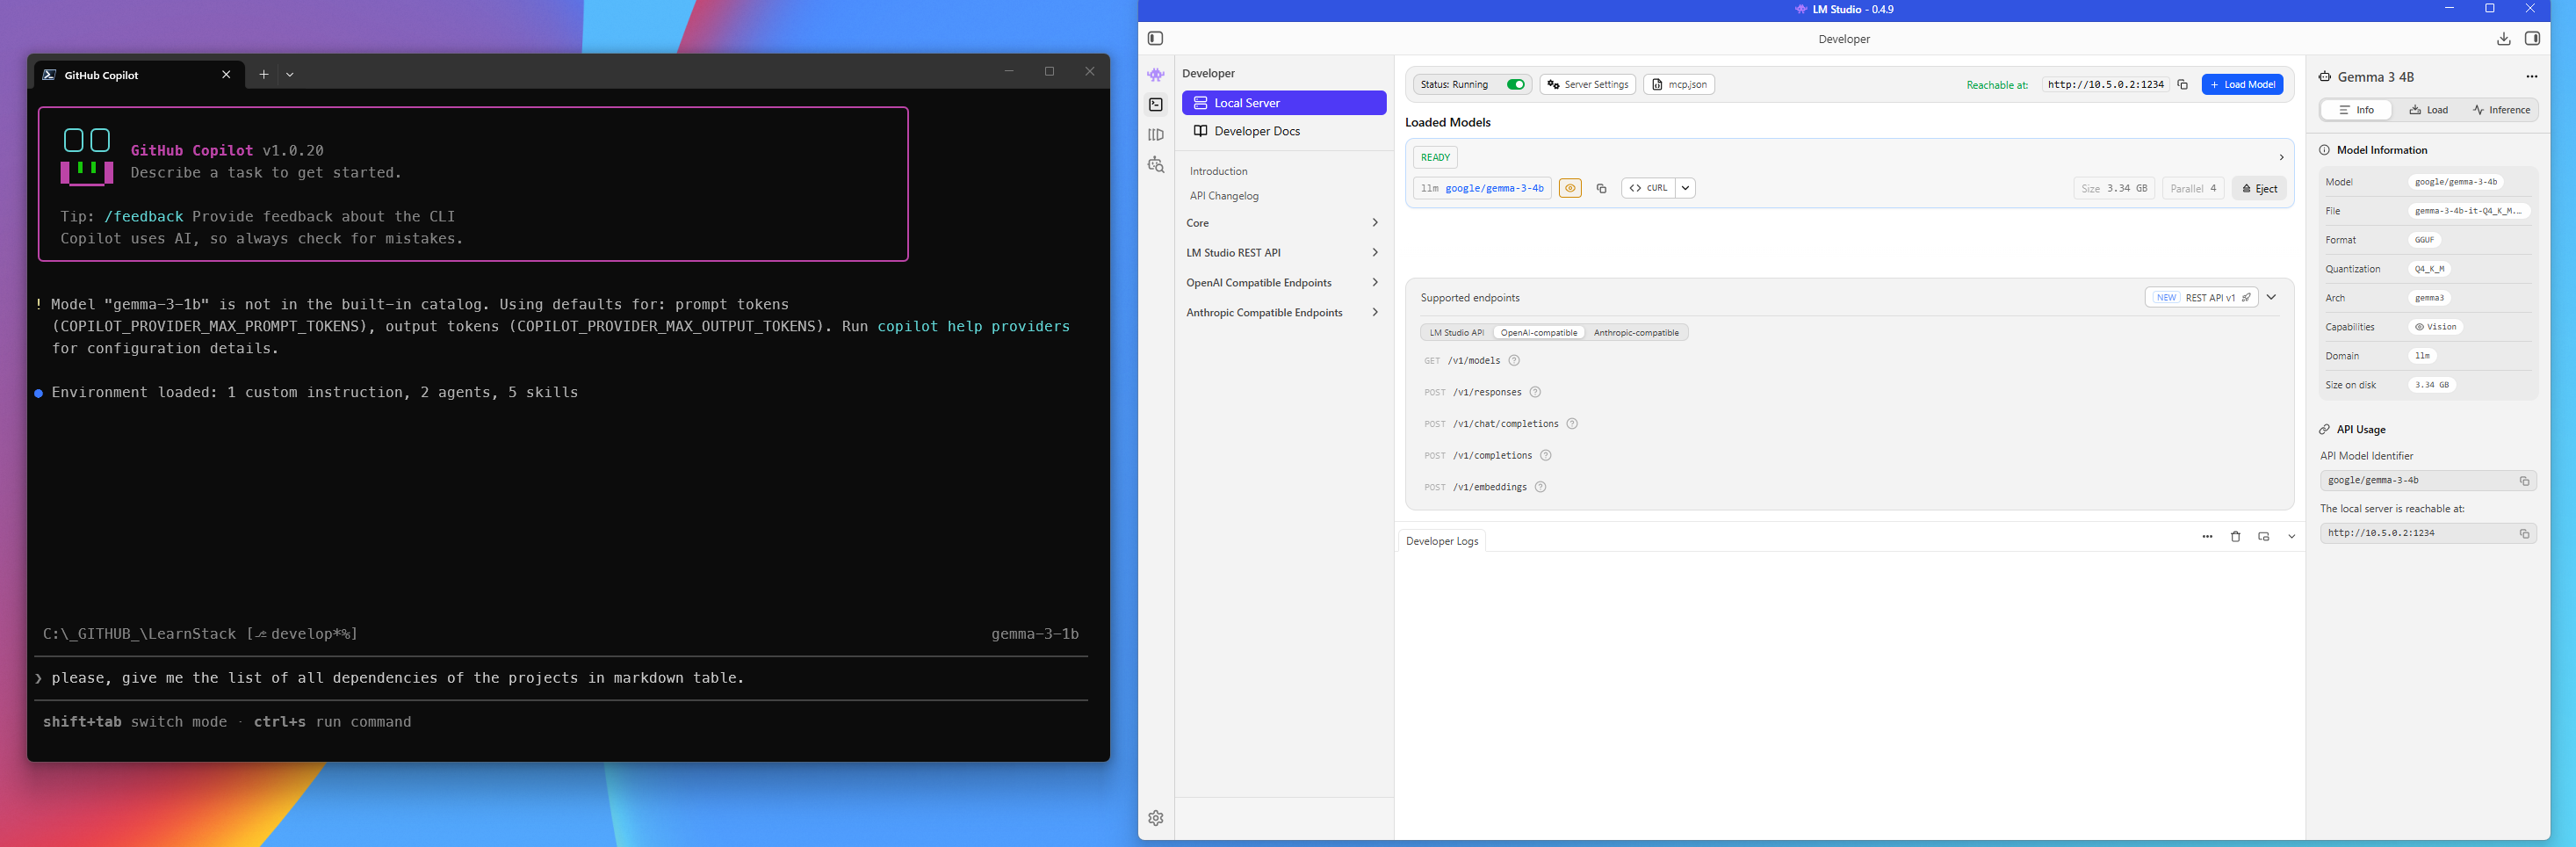
Task: Open the Discover model search panel
Action: point(1156,164)
